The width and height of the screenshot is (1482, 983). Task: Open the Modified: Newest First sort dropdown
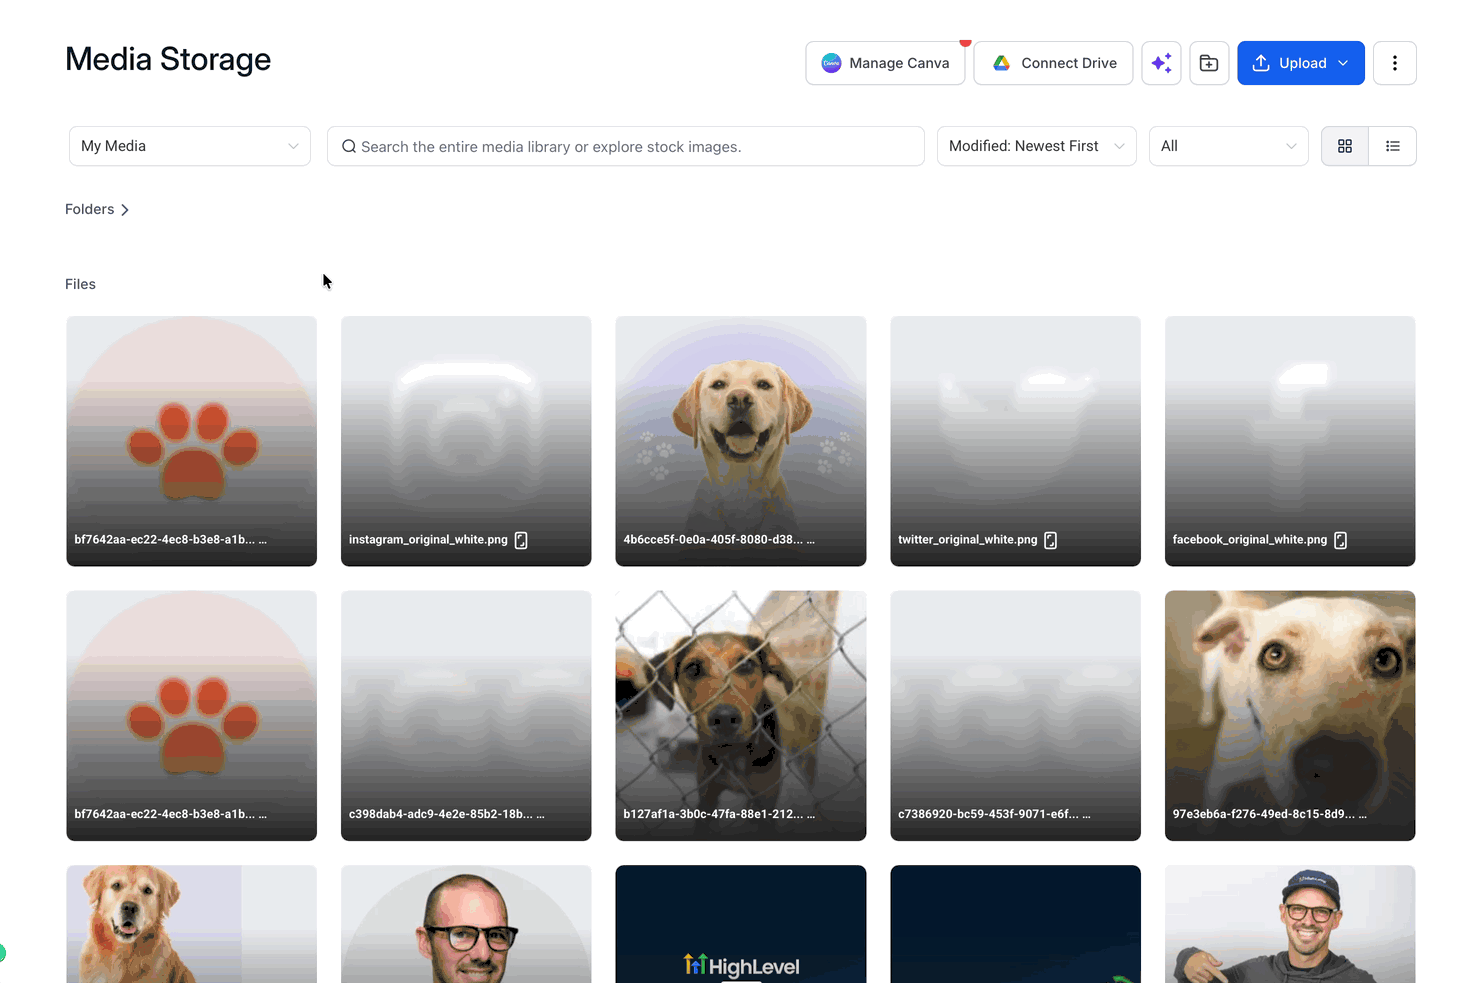(x=1036, y=146)
